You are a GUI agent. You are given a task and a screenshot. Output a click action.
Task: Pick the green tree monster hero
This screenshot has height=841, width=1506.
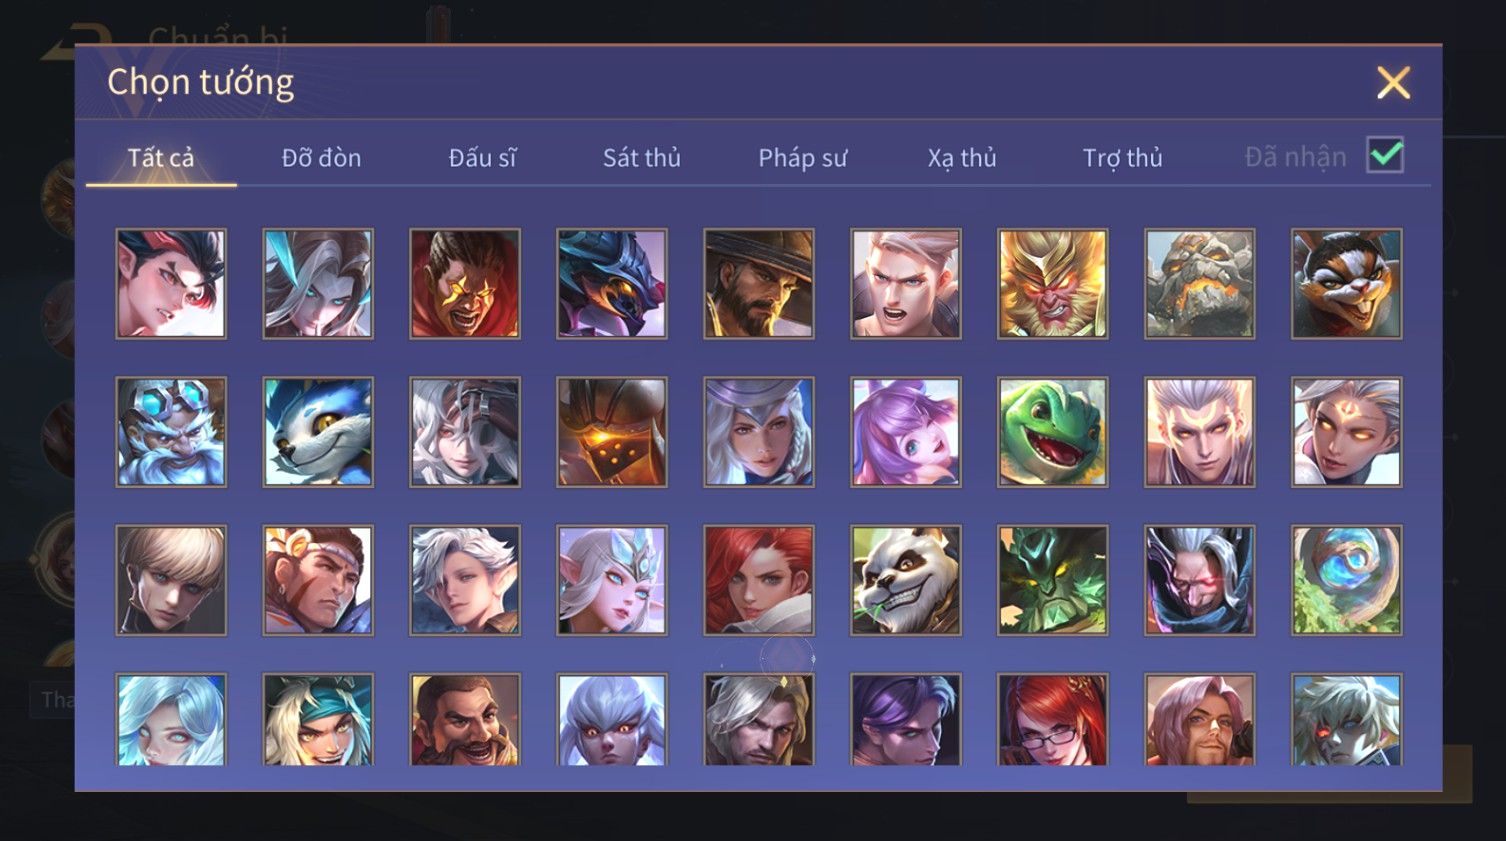[x=1052, y=580]
